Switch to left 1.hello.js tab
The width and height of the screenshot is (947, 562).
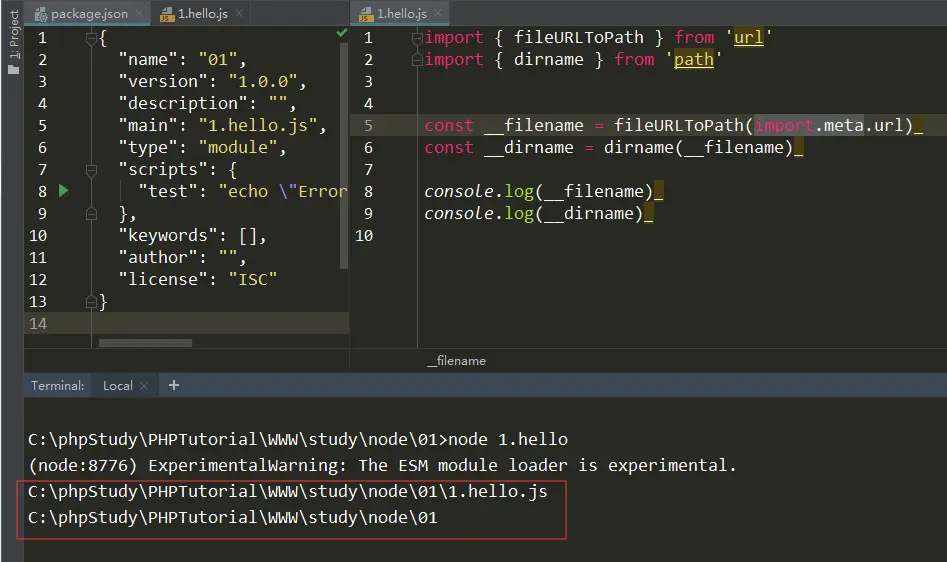(x=202, y=13)
